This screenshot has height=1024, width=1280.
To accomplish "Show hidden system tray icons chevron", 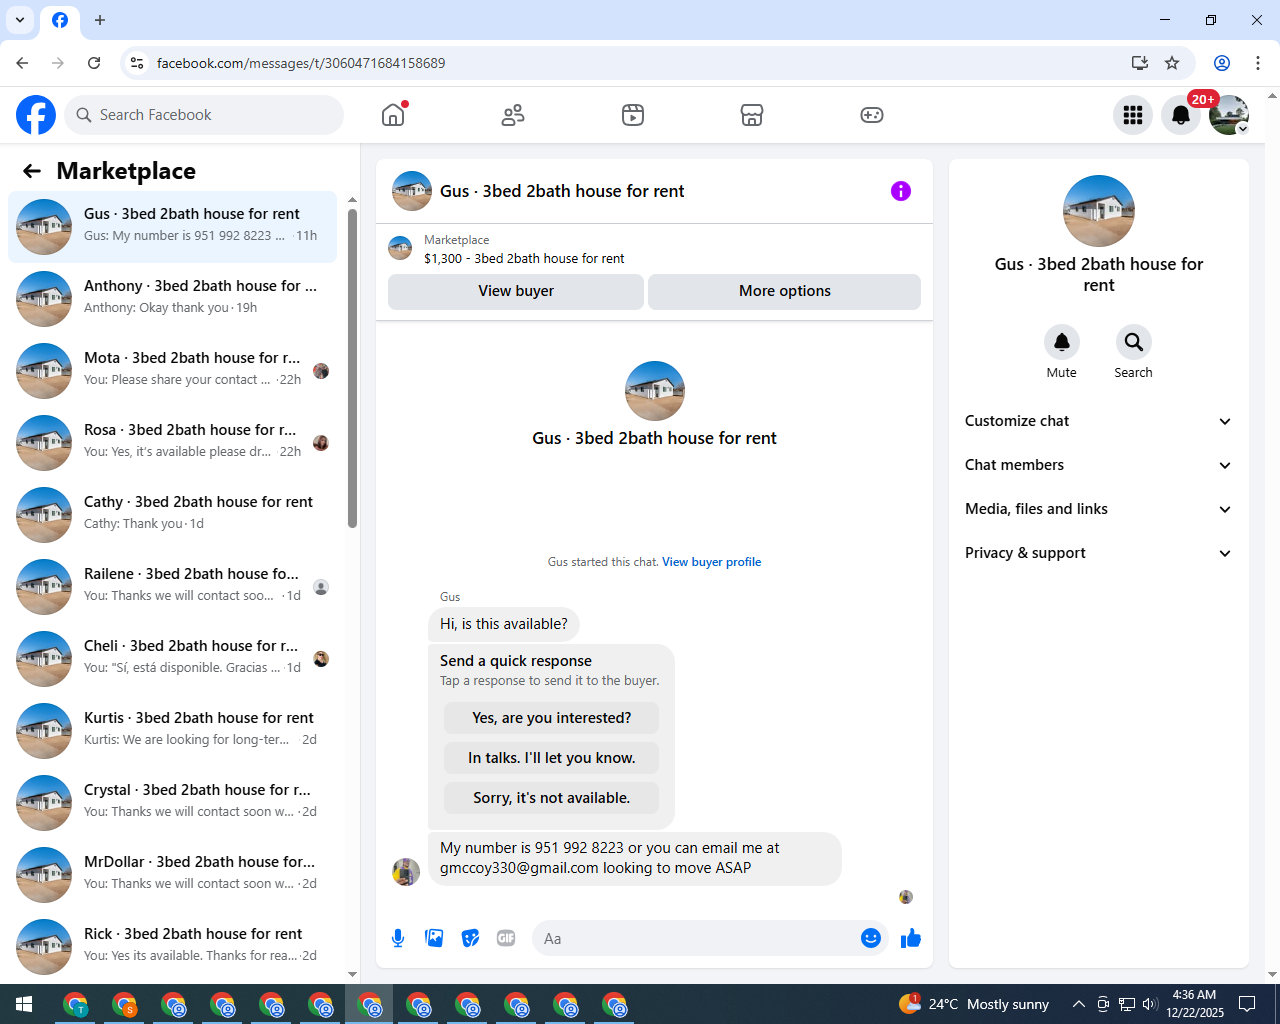I will coord(1078,1004).
